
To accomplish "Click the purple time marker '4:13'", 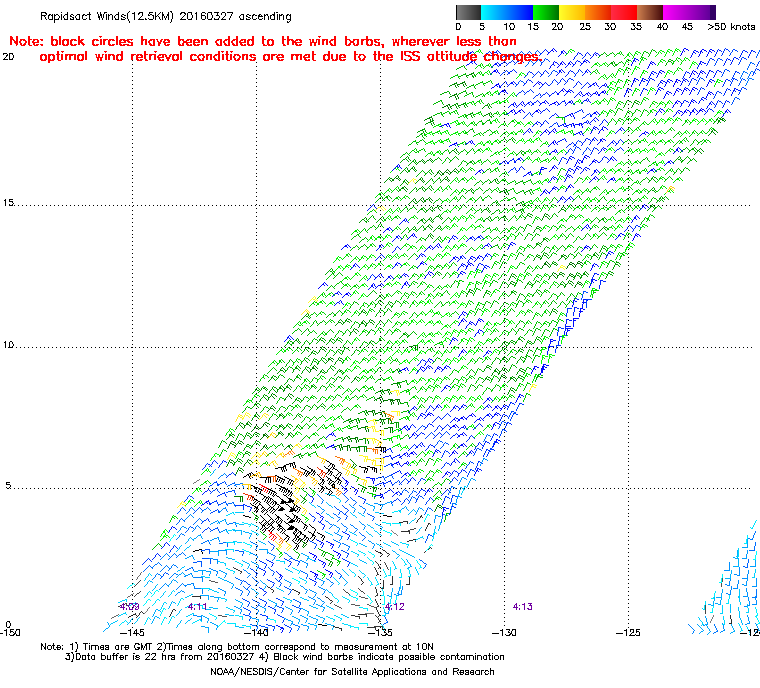I will [x=522, y=607].
